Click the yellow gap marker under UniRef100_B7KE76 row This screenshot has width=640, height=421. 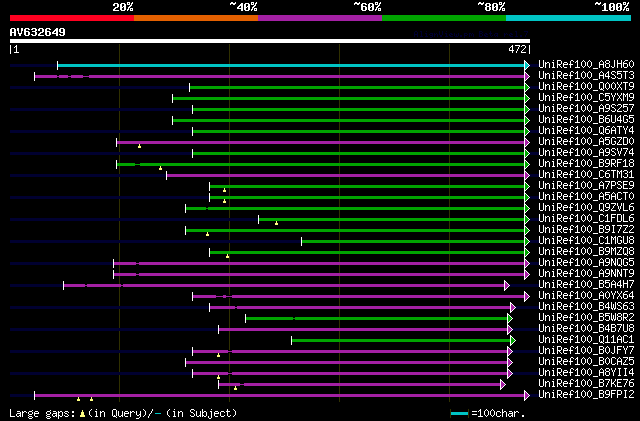pos(236,388)
